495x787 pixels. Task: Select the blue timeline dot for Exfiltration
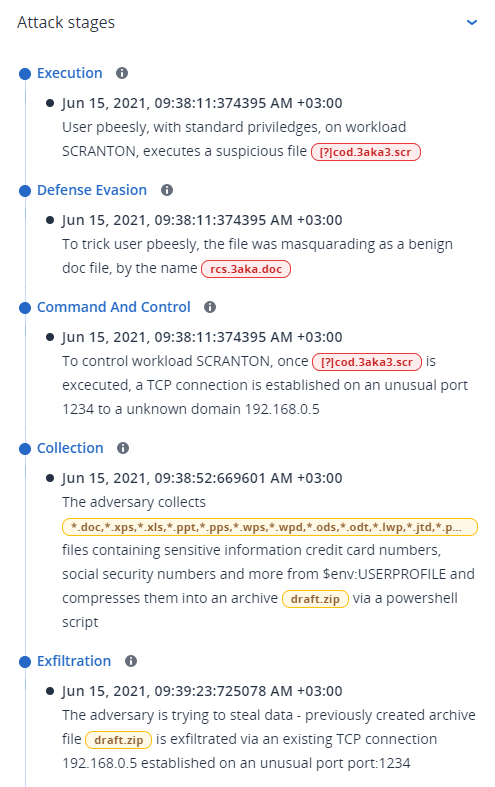pos(25,662)
